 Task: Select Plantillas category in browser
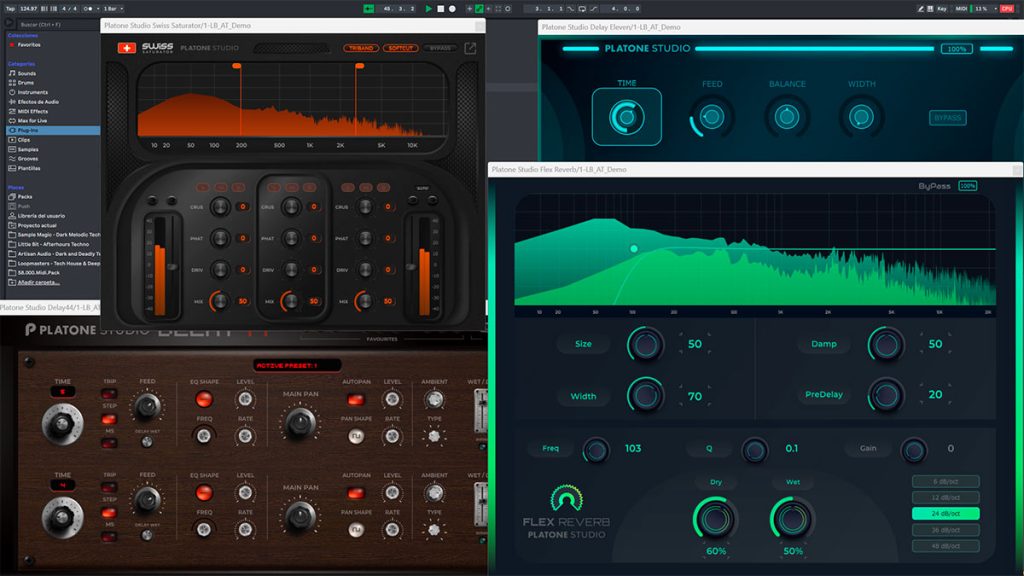pyautogui.click(x=29, y=168)
